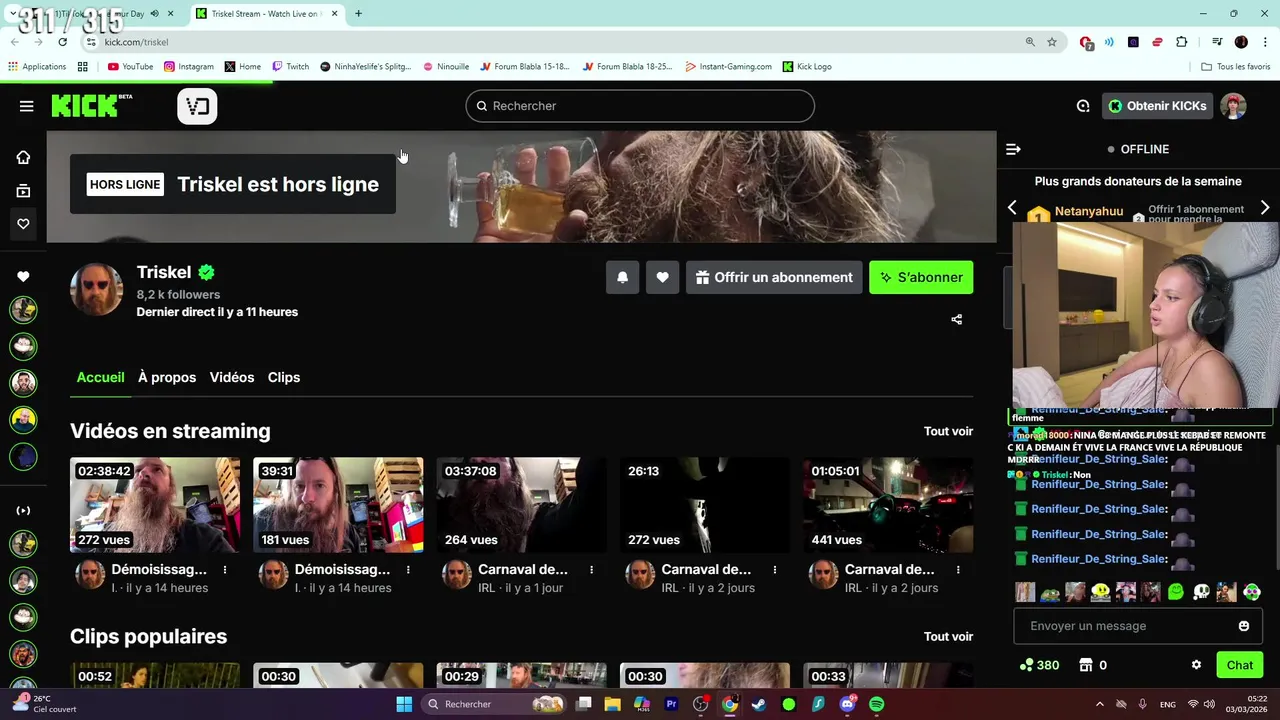Open Following heart icon in left sidebar
Viewport: 1280px width, 720px height.
[x=23, y=224]
